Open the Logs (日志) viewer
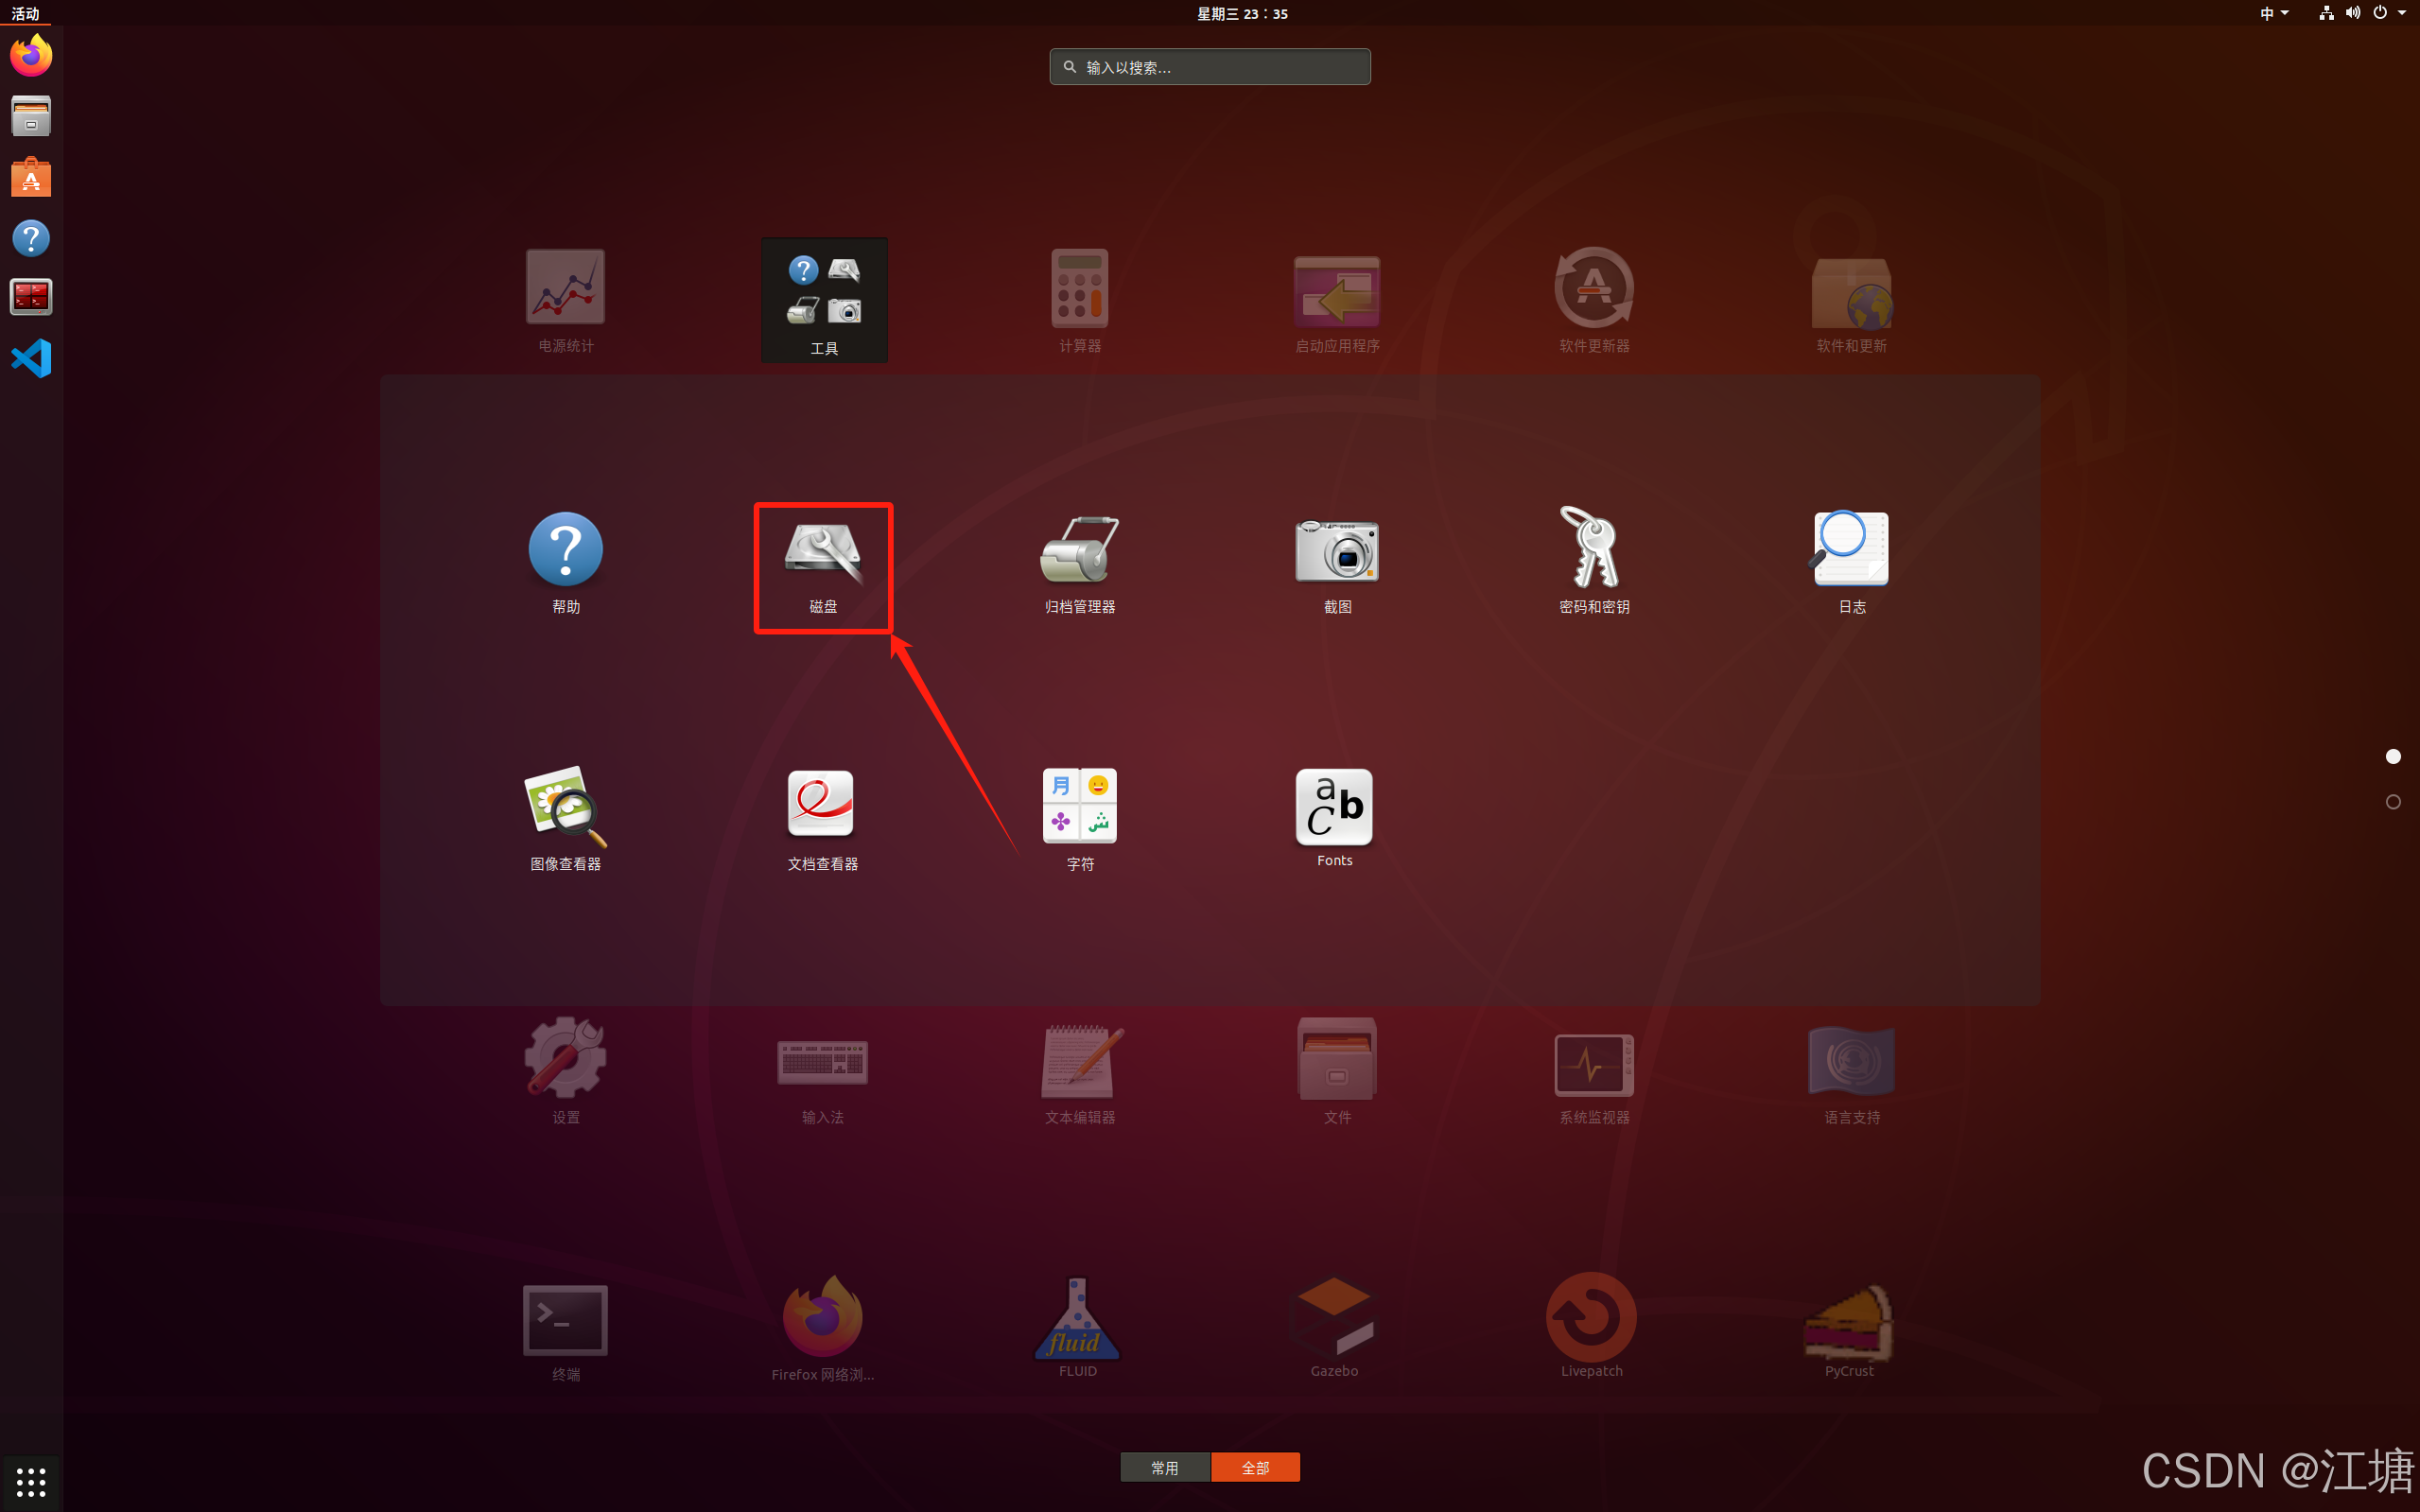The width and height of the screenshot is (2420, 1512). pyautogui.click(x=1851, y=553)
